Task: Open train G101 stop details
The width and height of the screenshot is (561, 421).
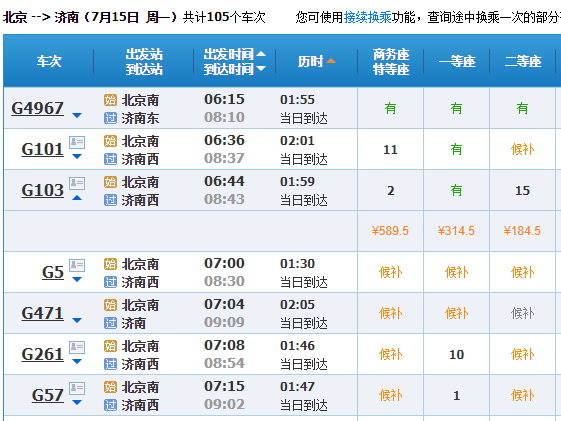Action: (43, 149)
